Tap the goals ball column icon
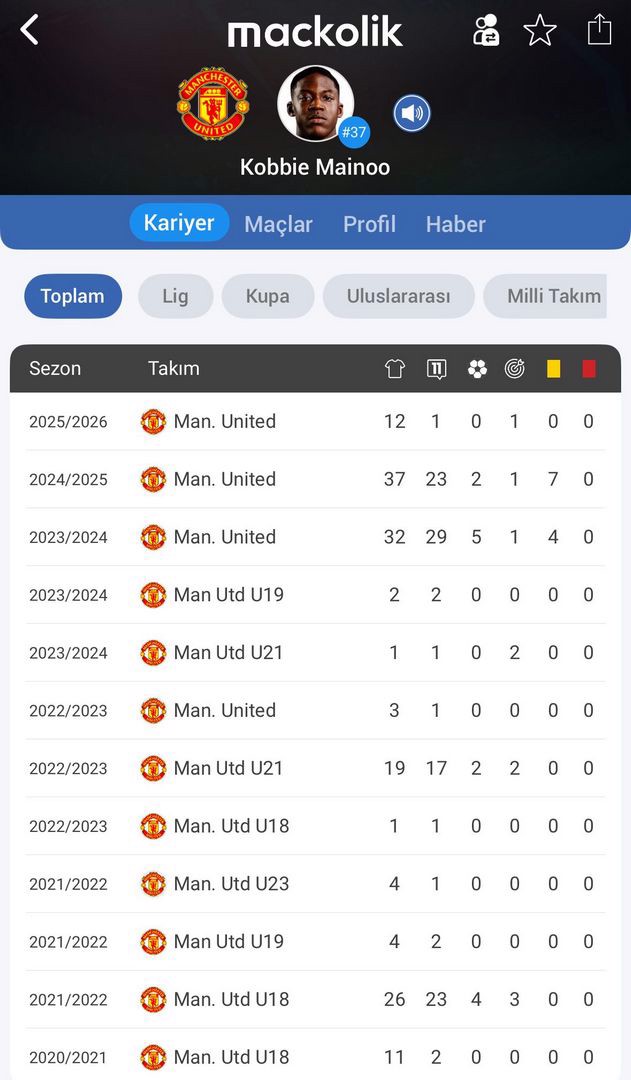Image resolution: width=631 pixels, height=1080 pixels. pyautogui.click(x=477, y=369)
